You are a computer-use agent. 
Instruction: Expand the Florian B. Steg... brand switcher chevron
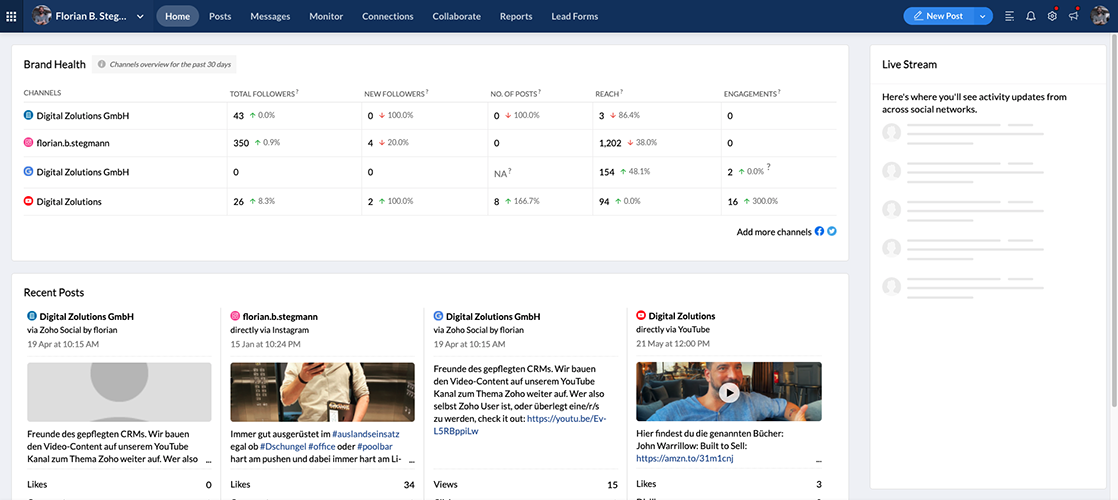(x=140, y=16)
